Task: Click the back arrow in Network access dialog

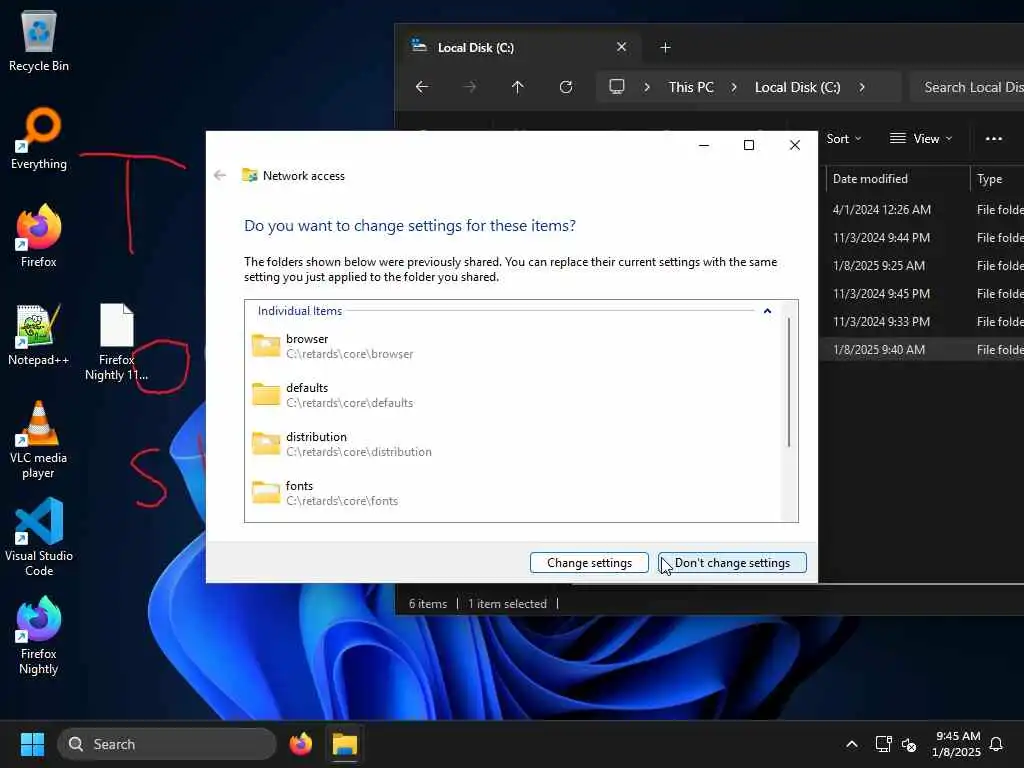Action: coord(220,175)
